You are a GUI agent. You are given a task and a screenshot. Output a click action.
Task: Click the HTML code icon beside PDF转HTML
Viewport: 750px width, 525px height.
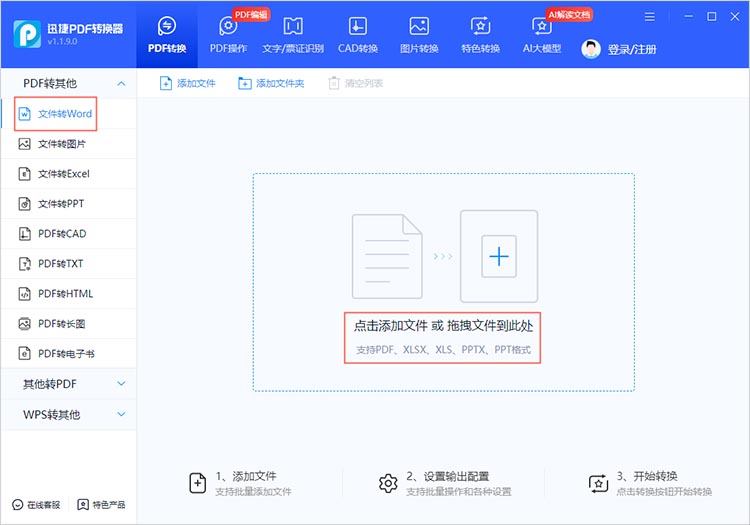24,294
